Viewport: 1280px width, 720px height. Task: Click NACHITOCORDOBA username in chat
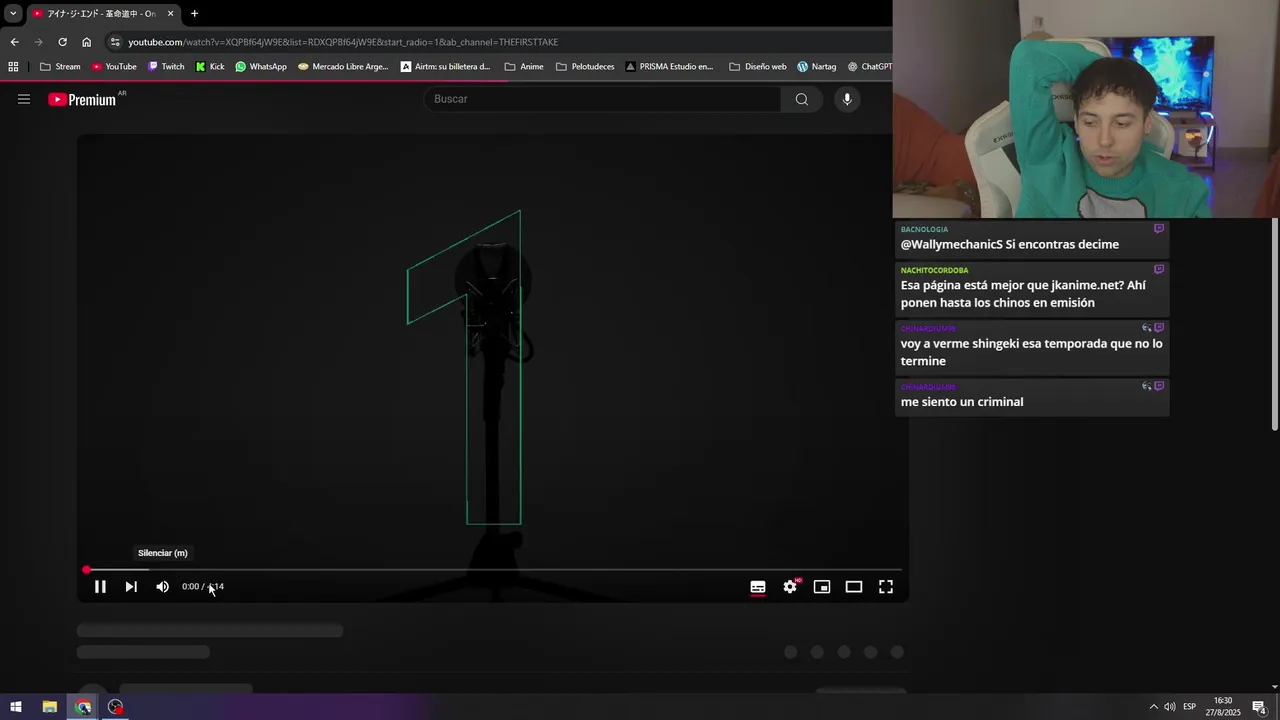934,270
